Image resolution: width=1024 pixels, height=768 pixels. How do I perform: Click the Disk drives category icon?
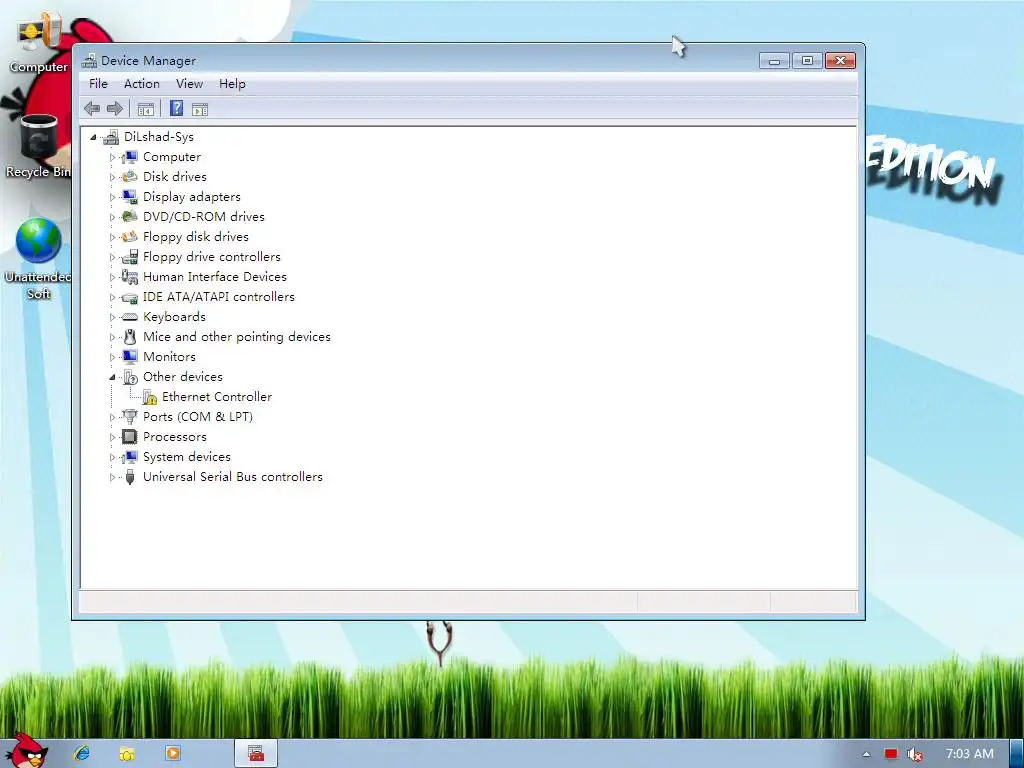pos(130,176)
